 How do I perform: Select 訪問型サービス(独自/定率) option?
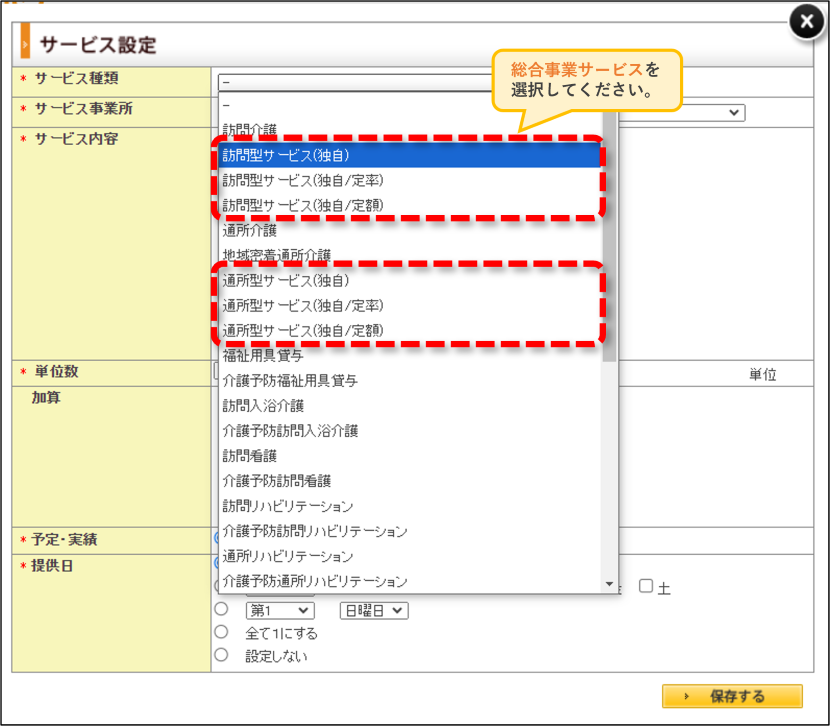[410, 180]
